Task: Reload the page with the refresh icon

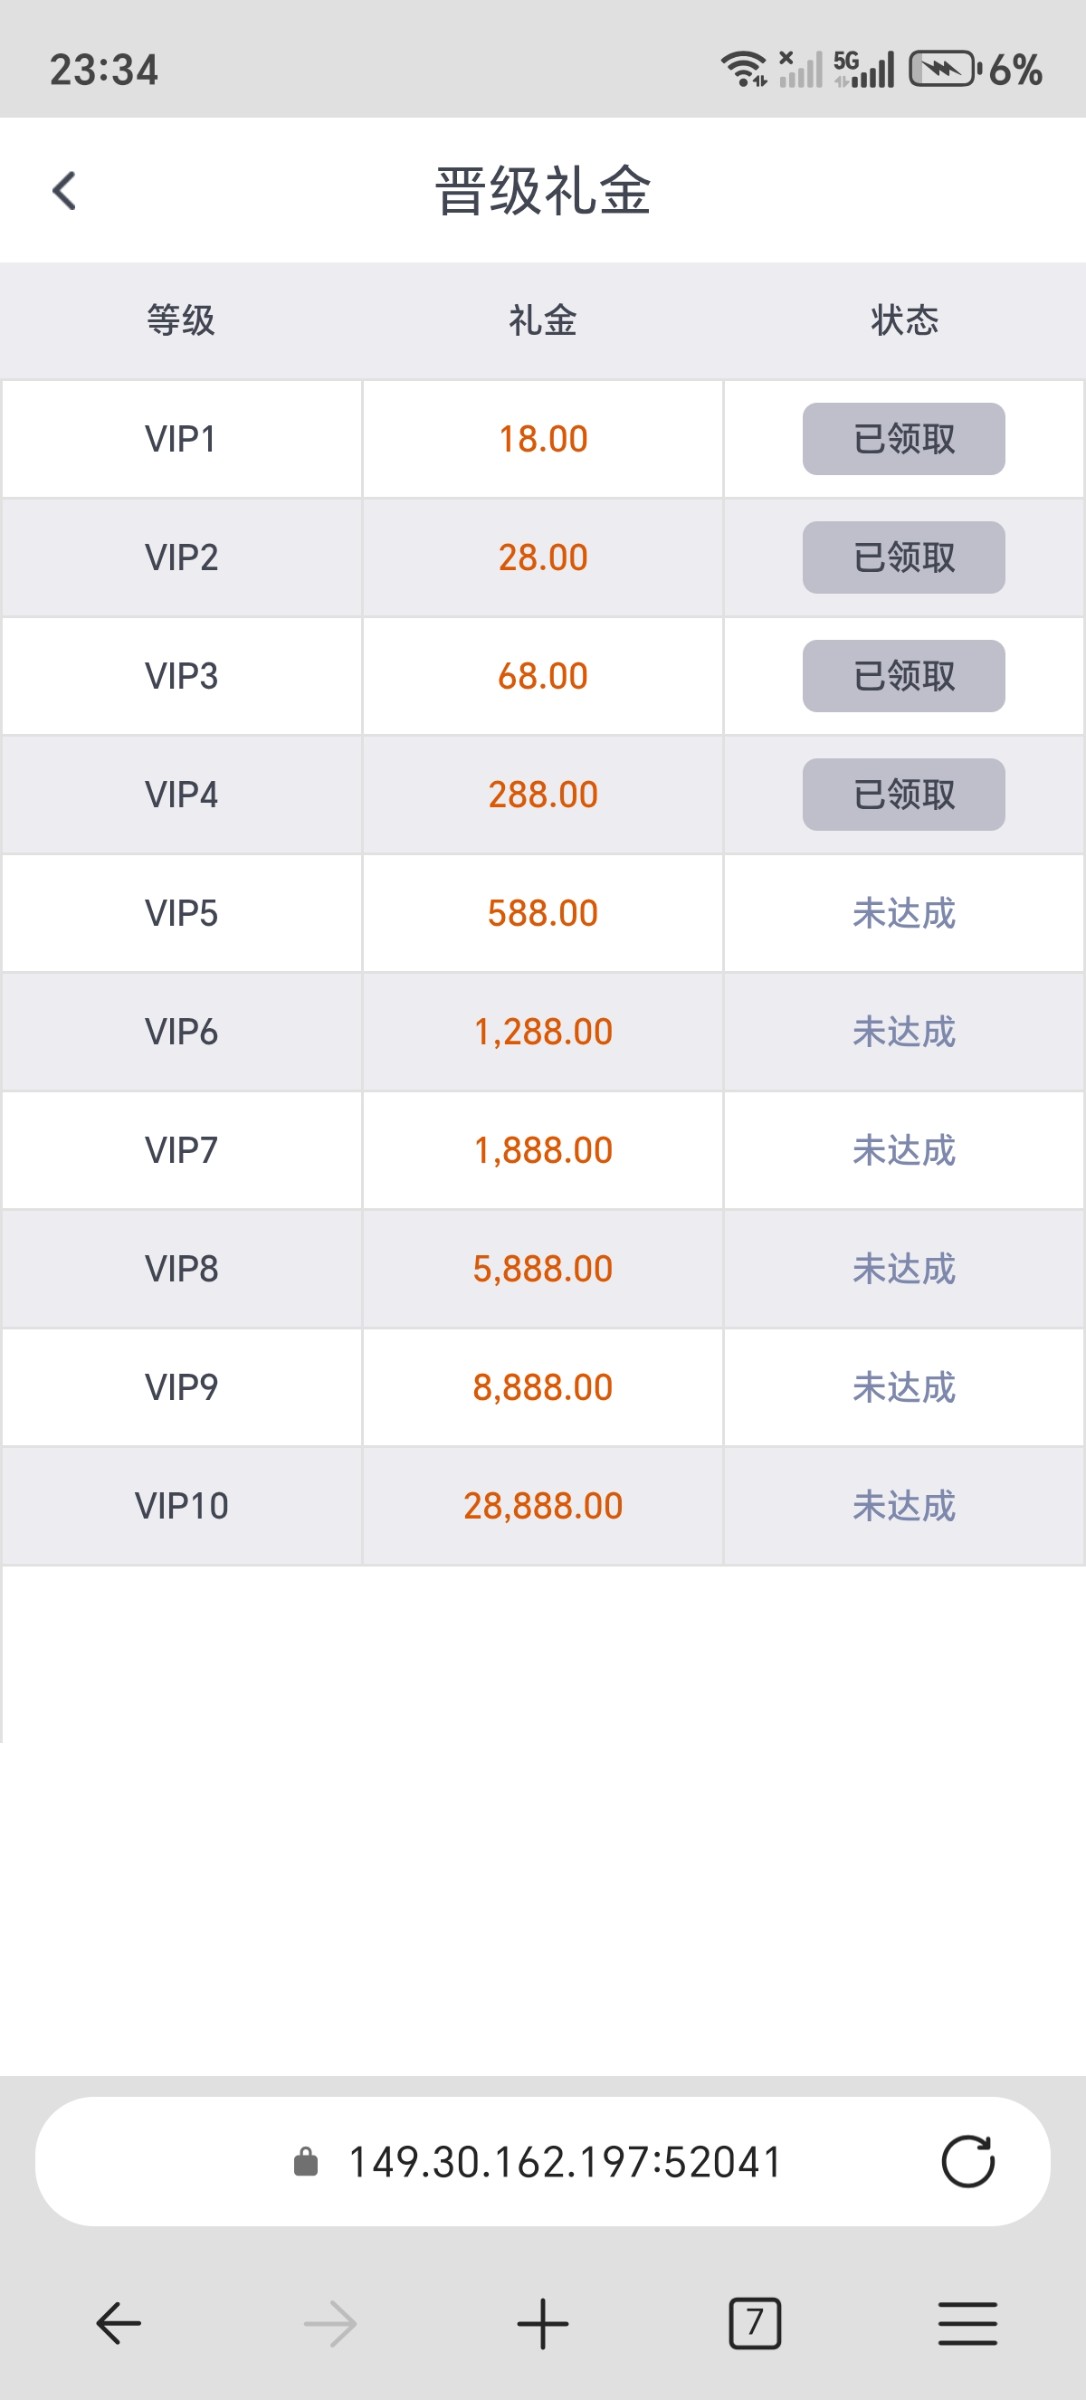Action: point(967,2162)
